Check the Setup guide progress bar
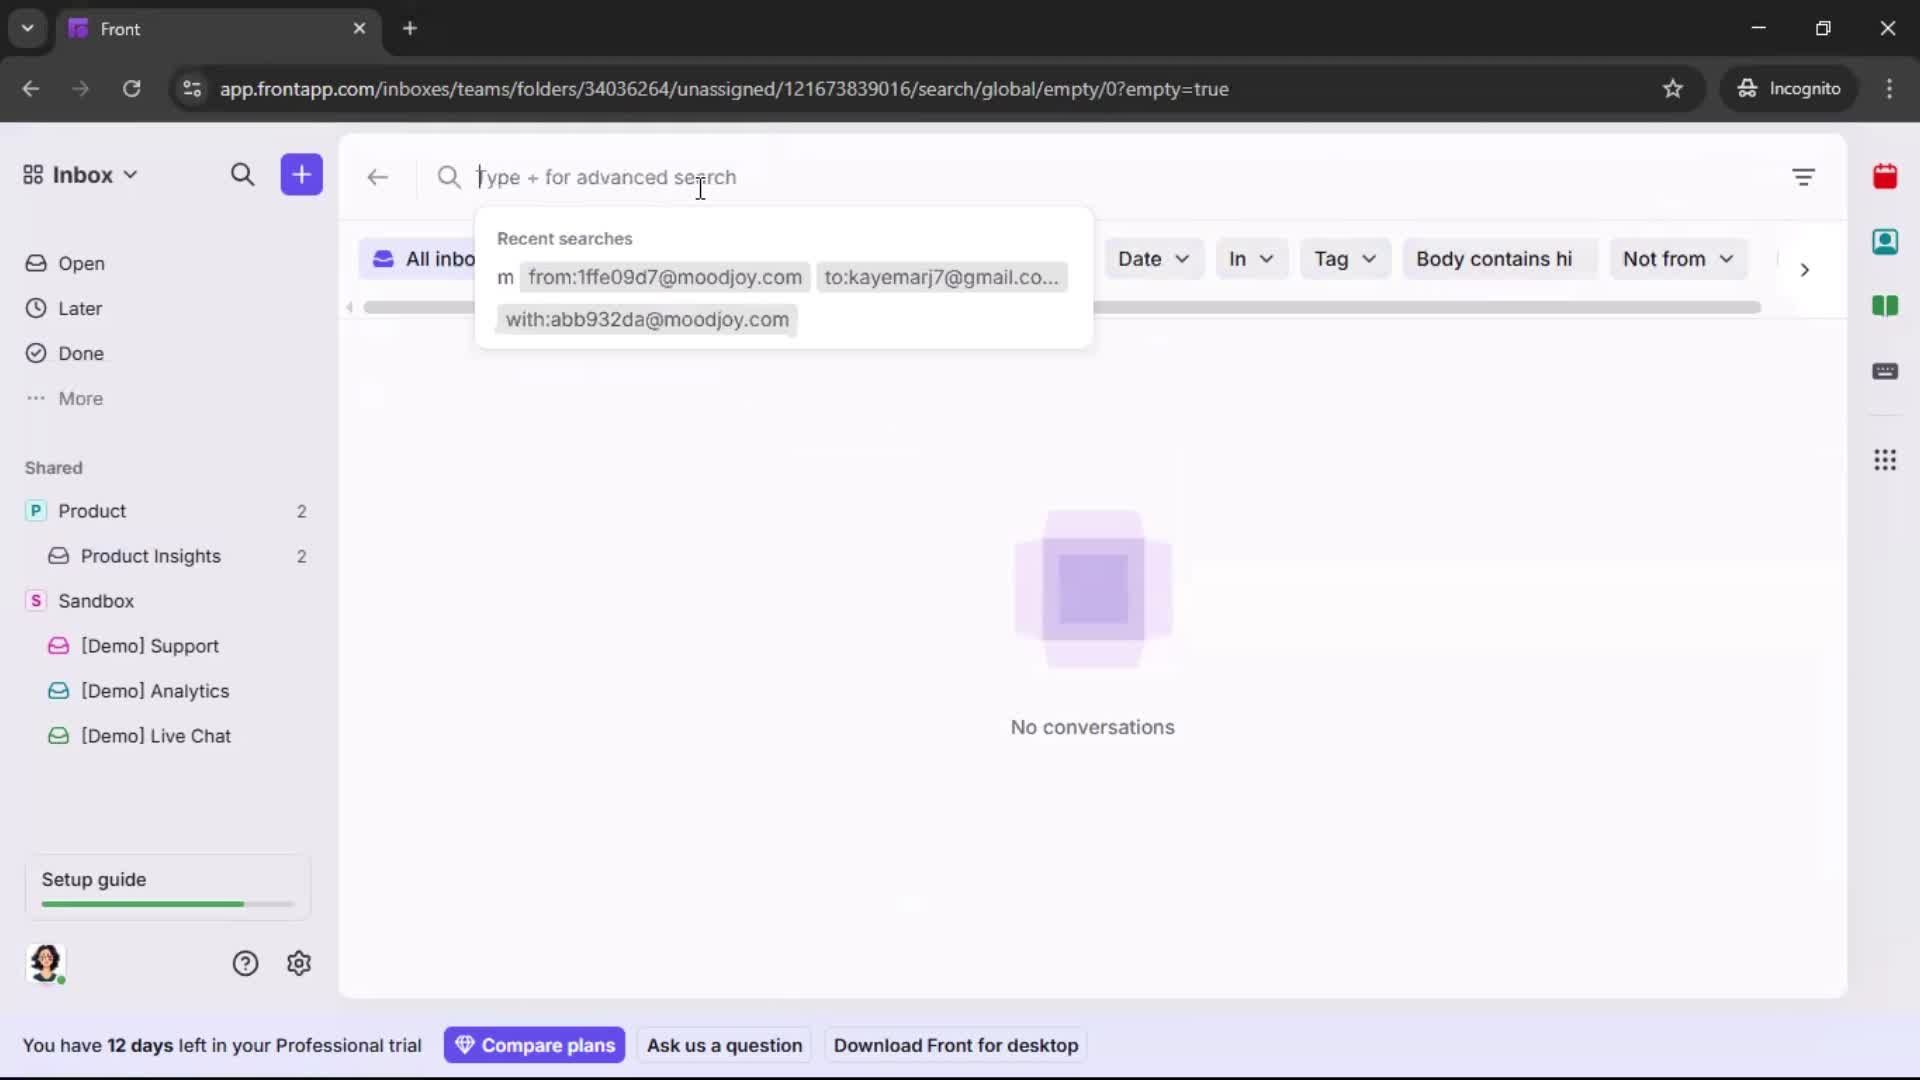The width and height of the screenshot is (1920, 1080). point(165,903)
